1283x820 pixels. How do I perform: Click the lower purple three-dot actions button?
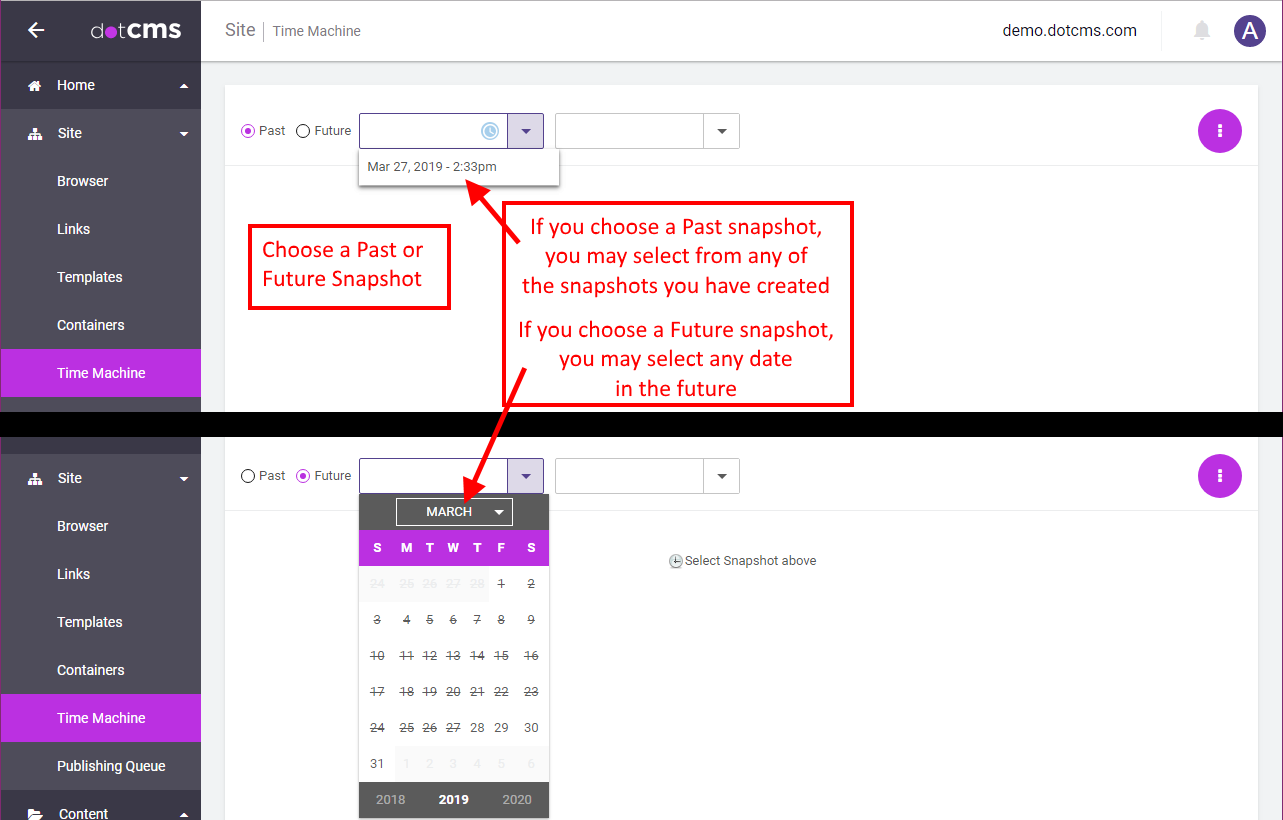tap(1219, 476)
